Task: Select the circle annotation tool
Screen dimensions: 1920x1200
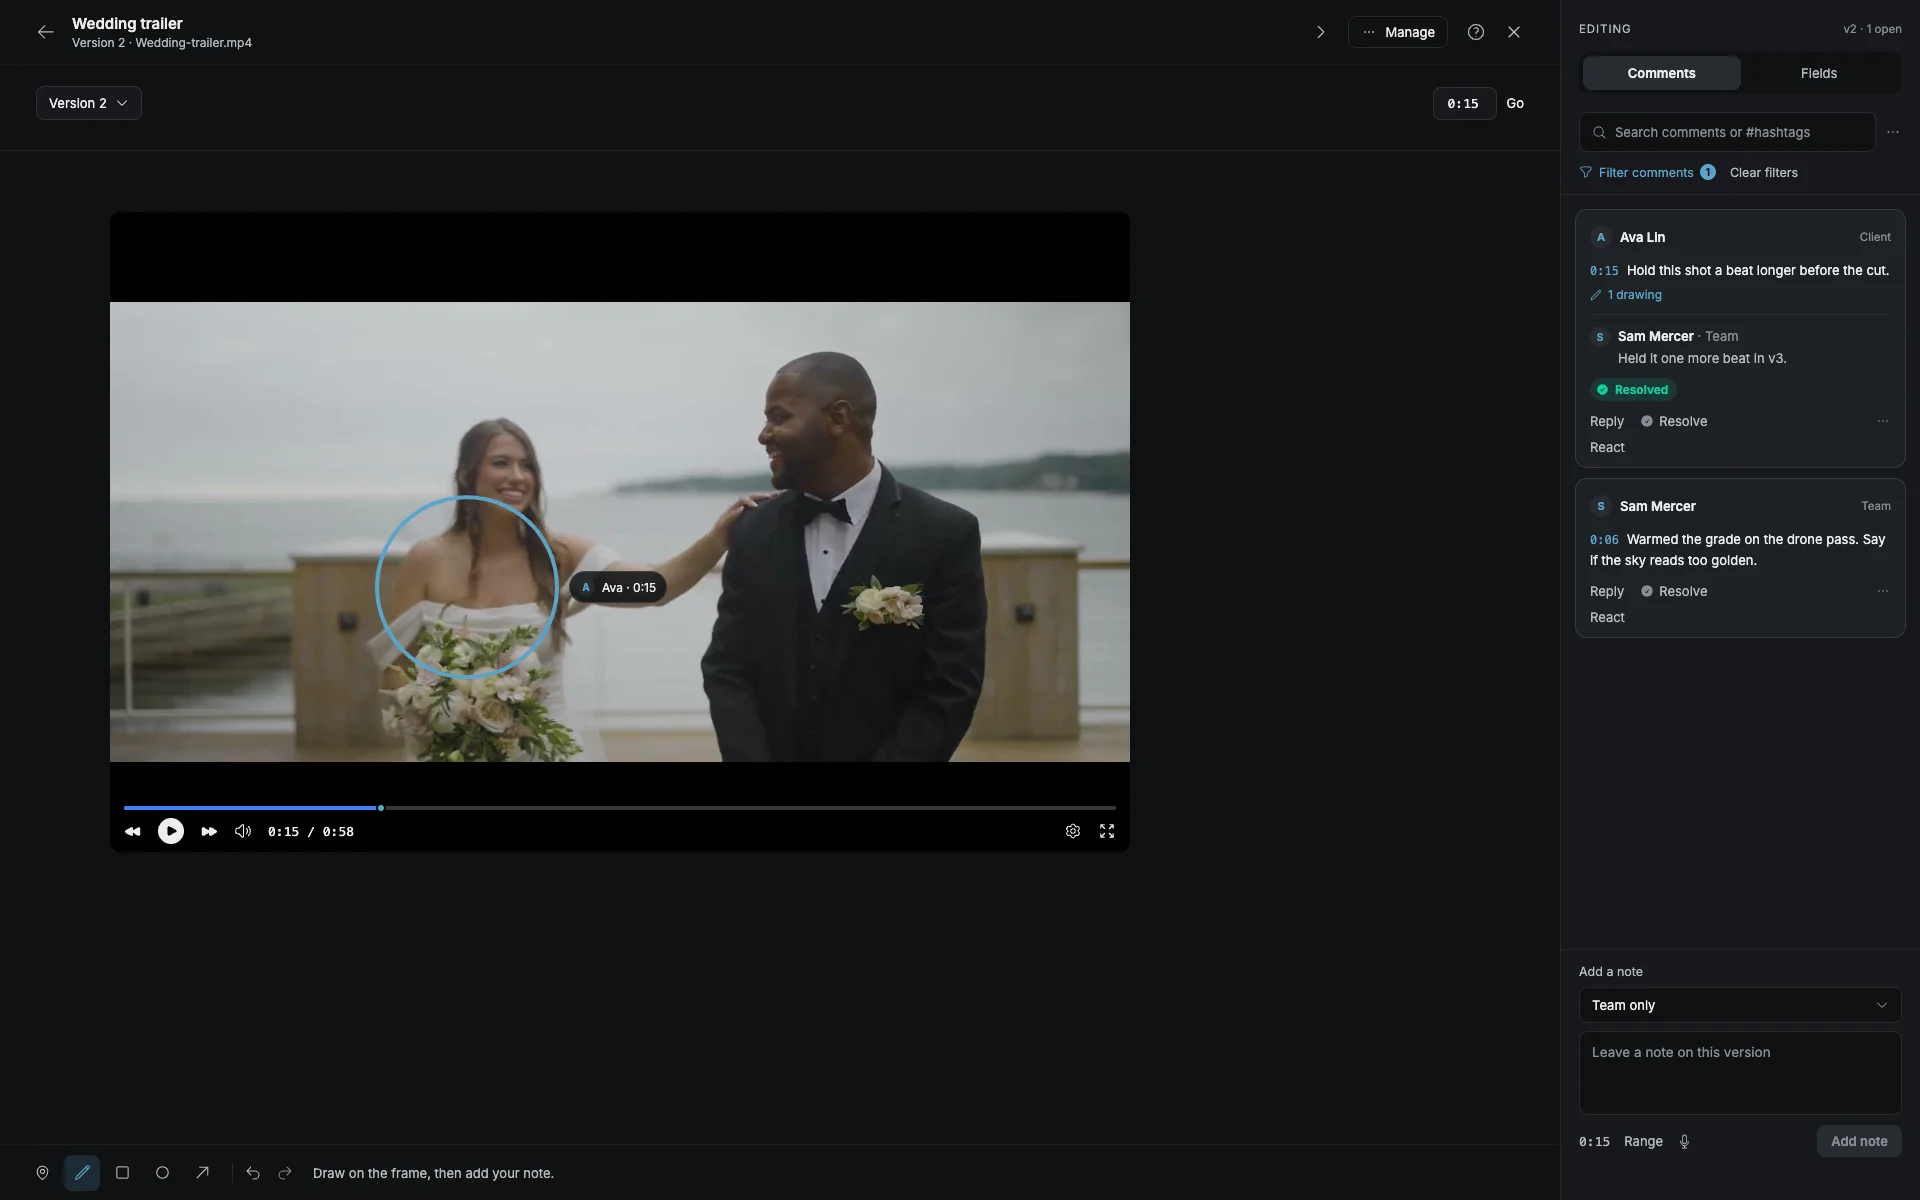Action: [162, 1173]
